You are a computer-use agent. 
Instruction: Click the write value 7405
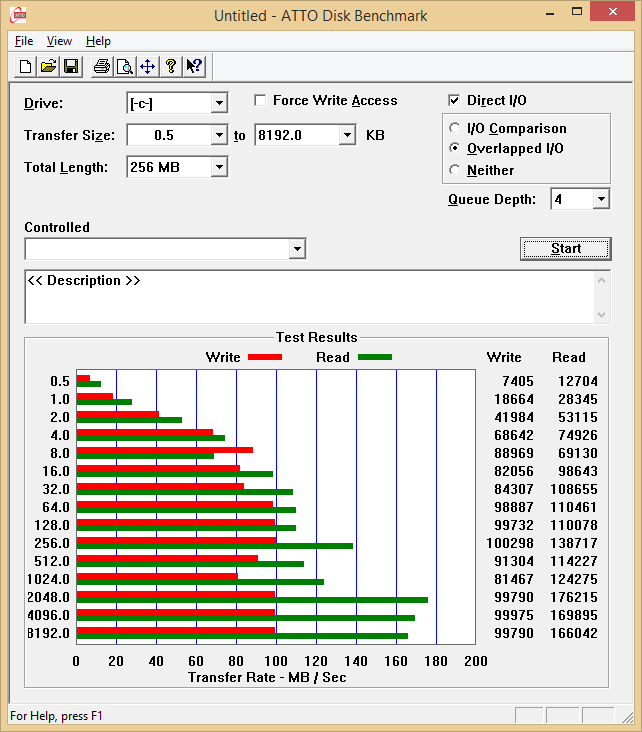pos(518,381)
